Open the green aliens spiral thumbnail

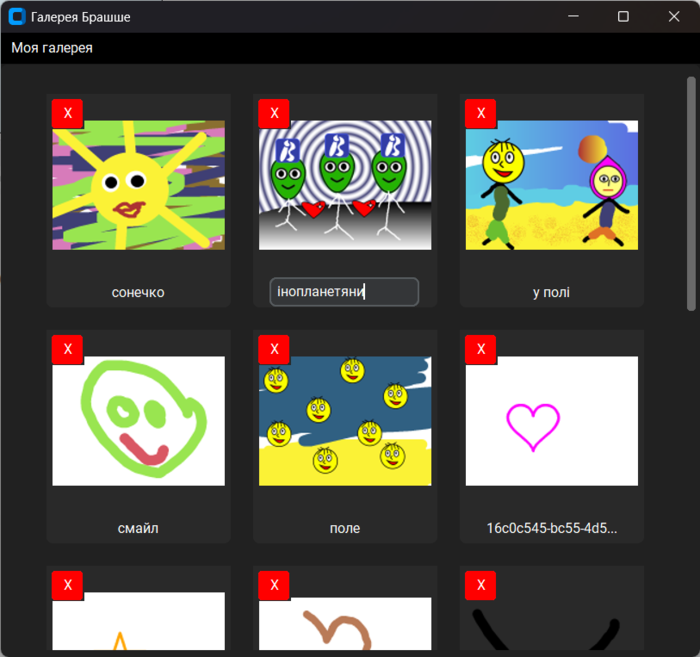(345, 185)
